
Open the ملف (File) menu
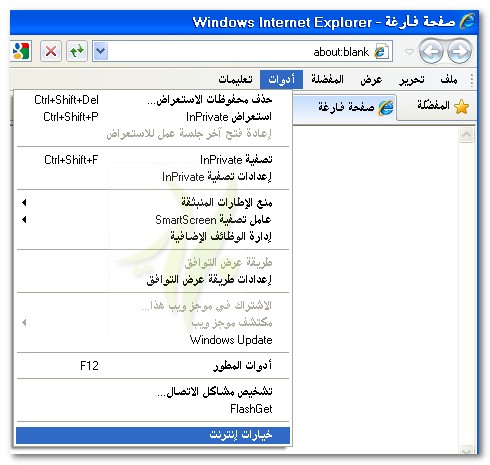(449, 79)
